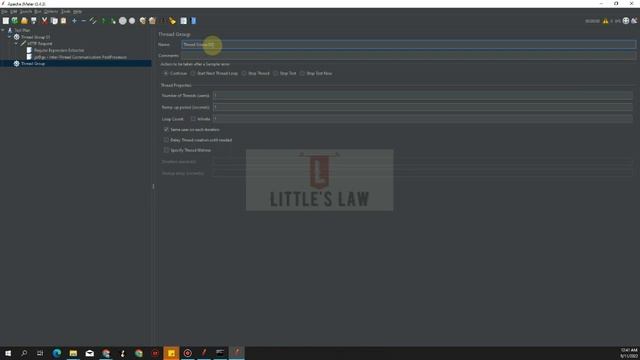Click the yellow warning log icon

coord(605,21)
